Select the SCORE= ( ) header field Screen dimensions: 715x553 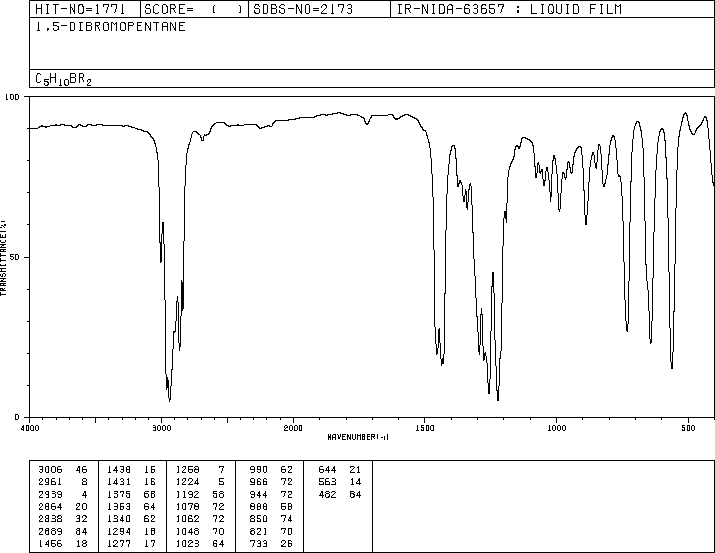pos(194,9)
